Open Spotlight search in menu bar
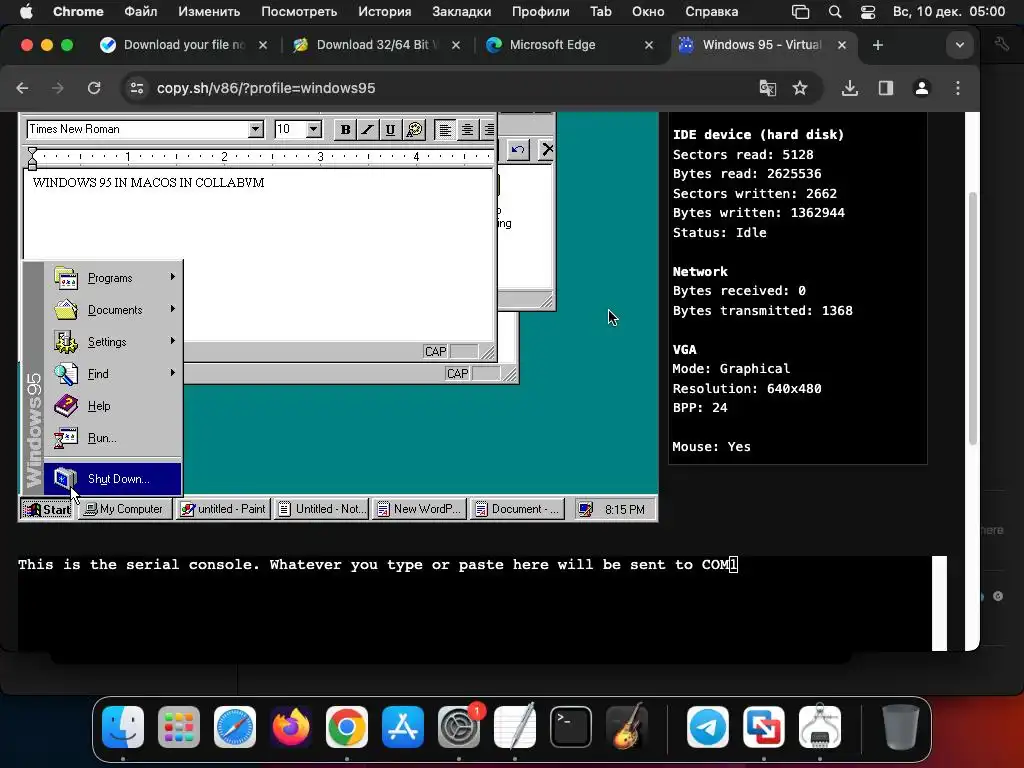Image resolution: width=1024 pixels, height=768 pixels. 835,12
